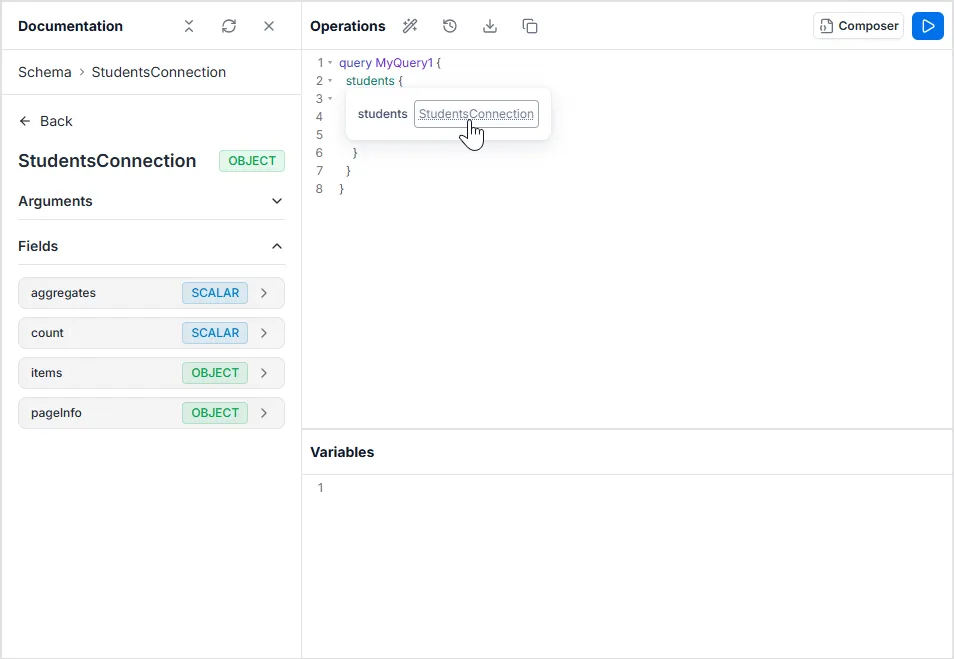Viewport: 954px width, 659px height.
Task: Open the operations history
Action: 450,26
